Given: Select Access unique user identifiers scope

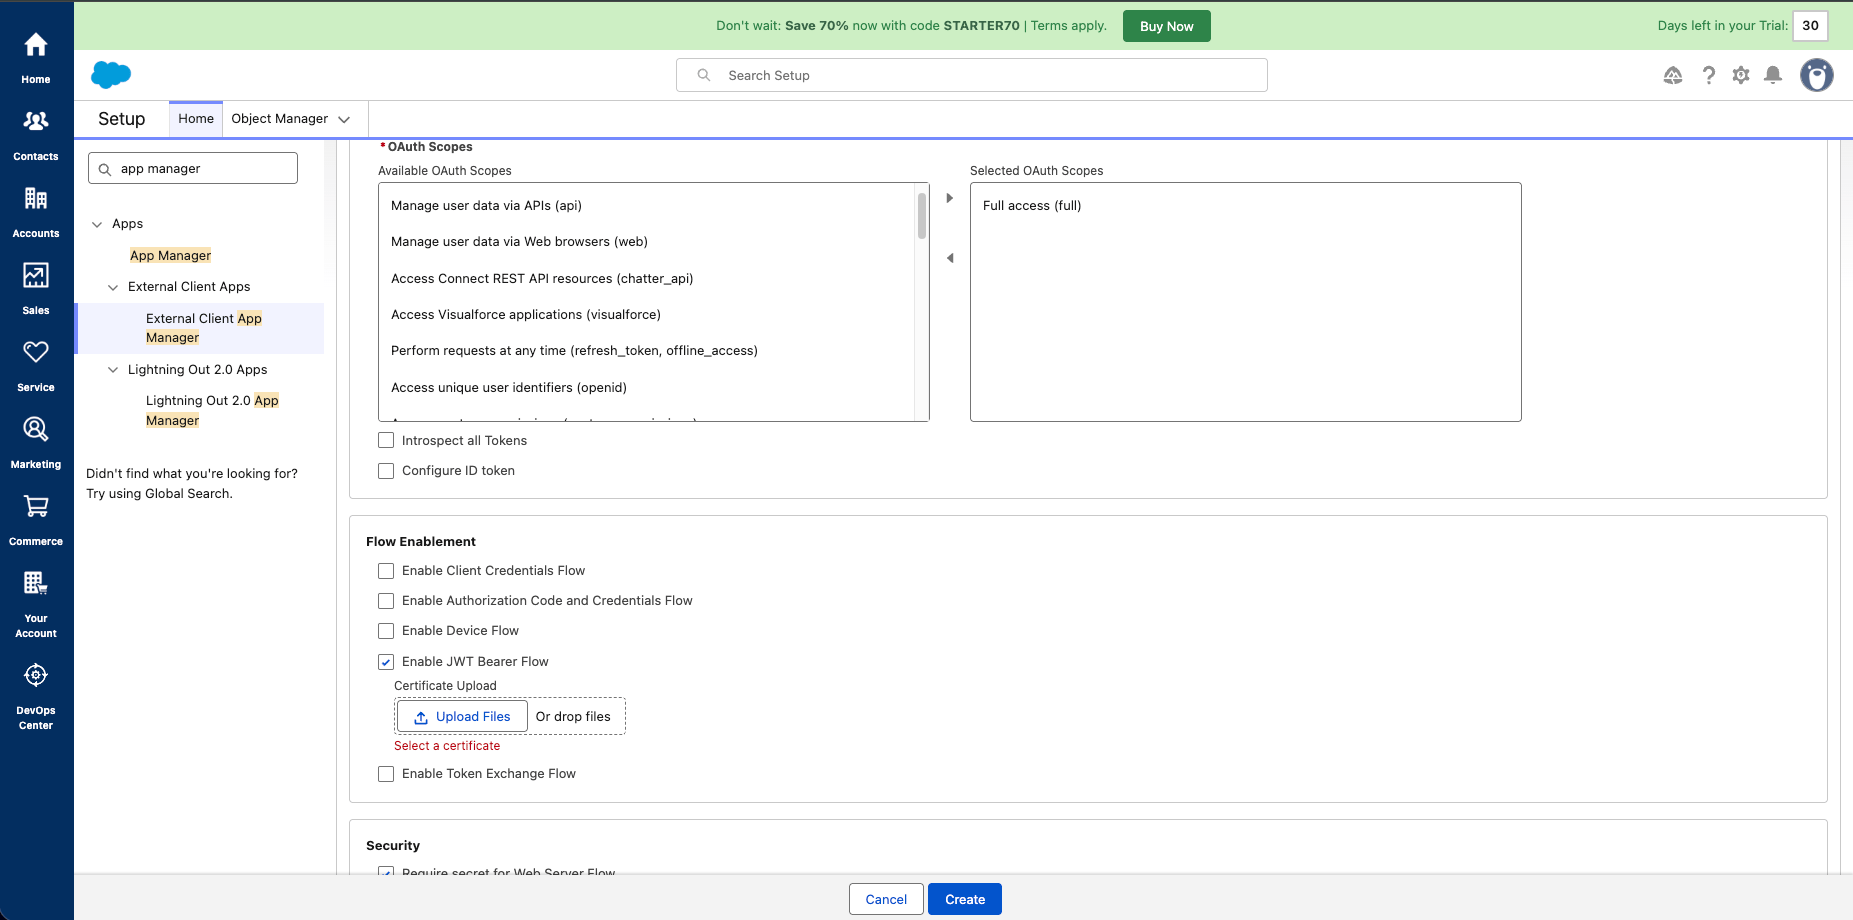Looking at the screenshot, I should (x=647, y=388).
